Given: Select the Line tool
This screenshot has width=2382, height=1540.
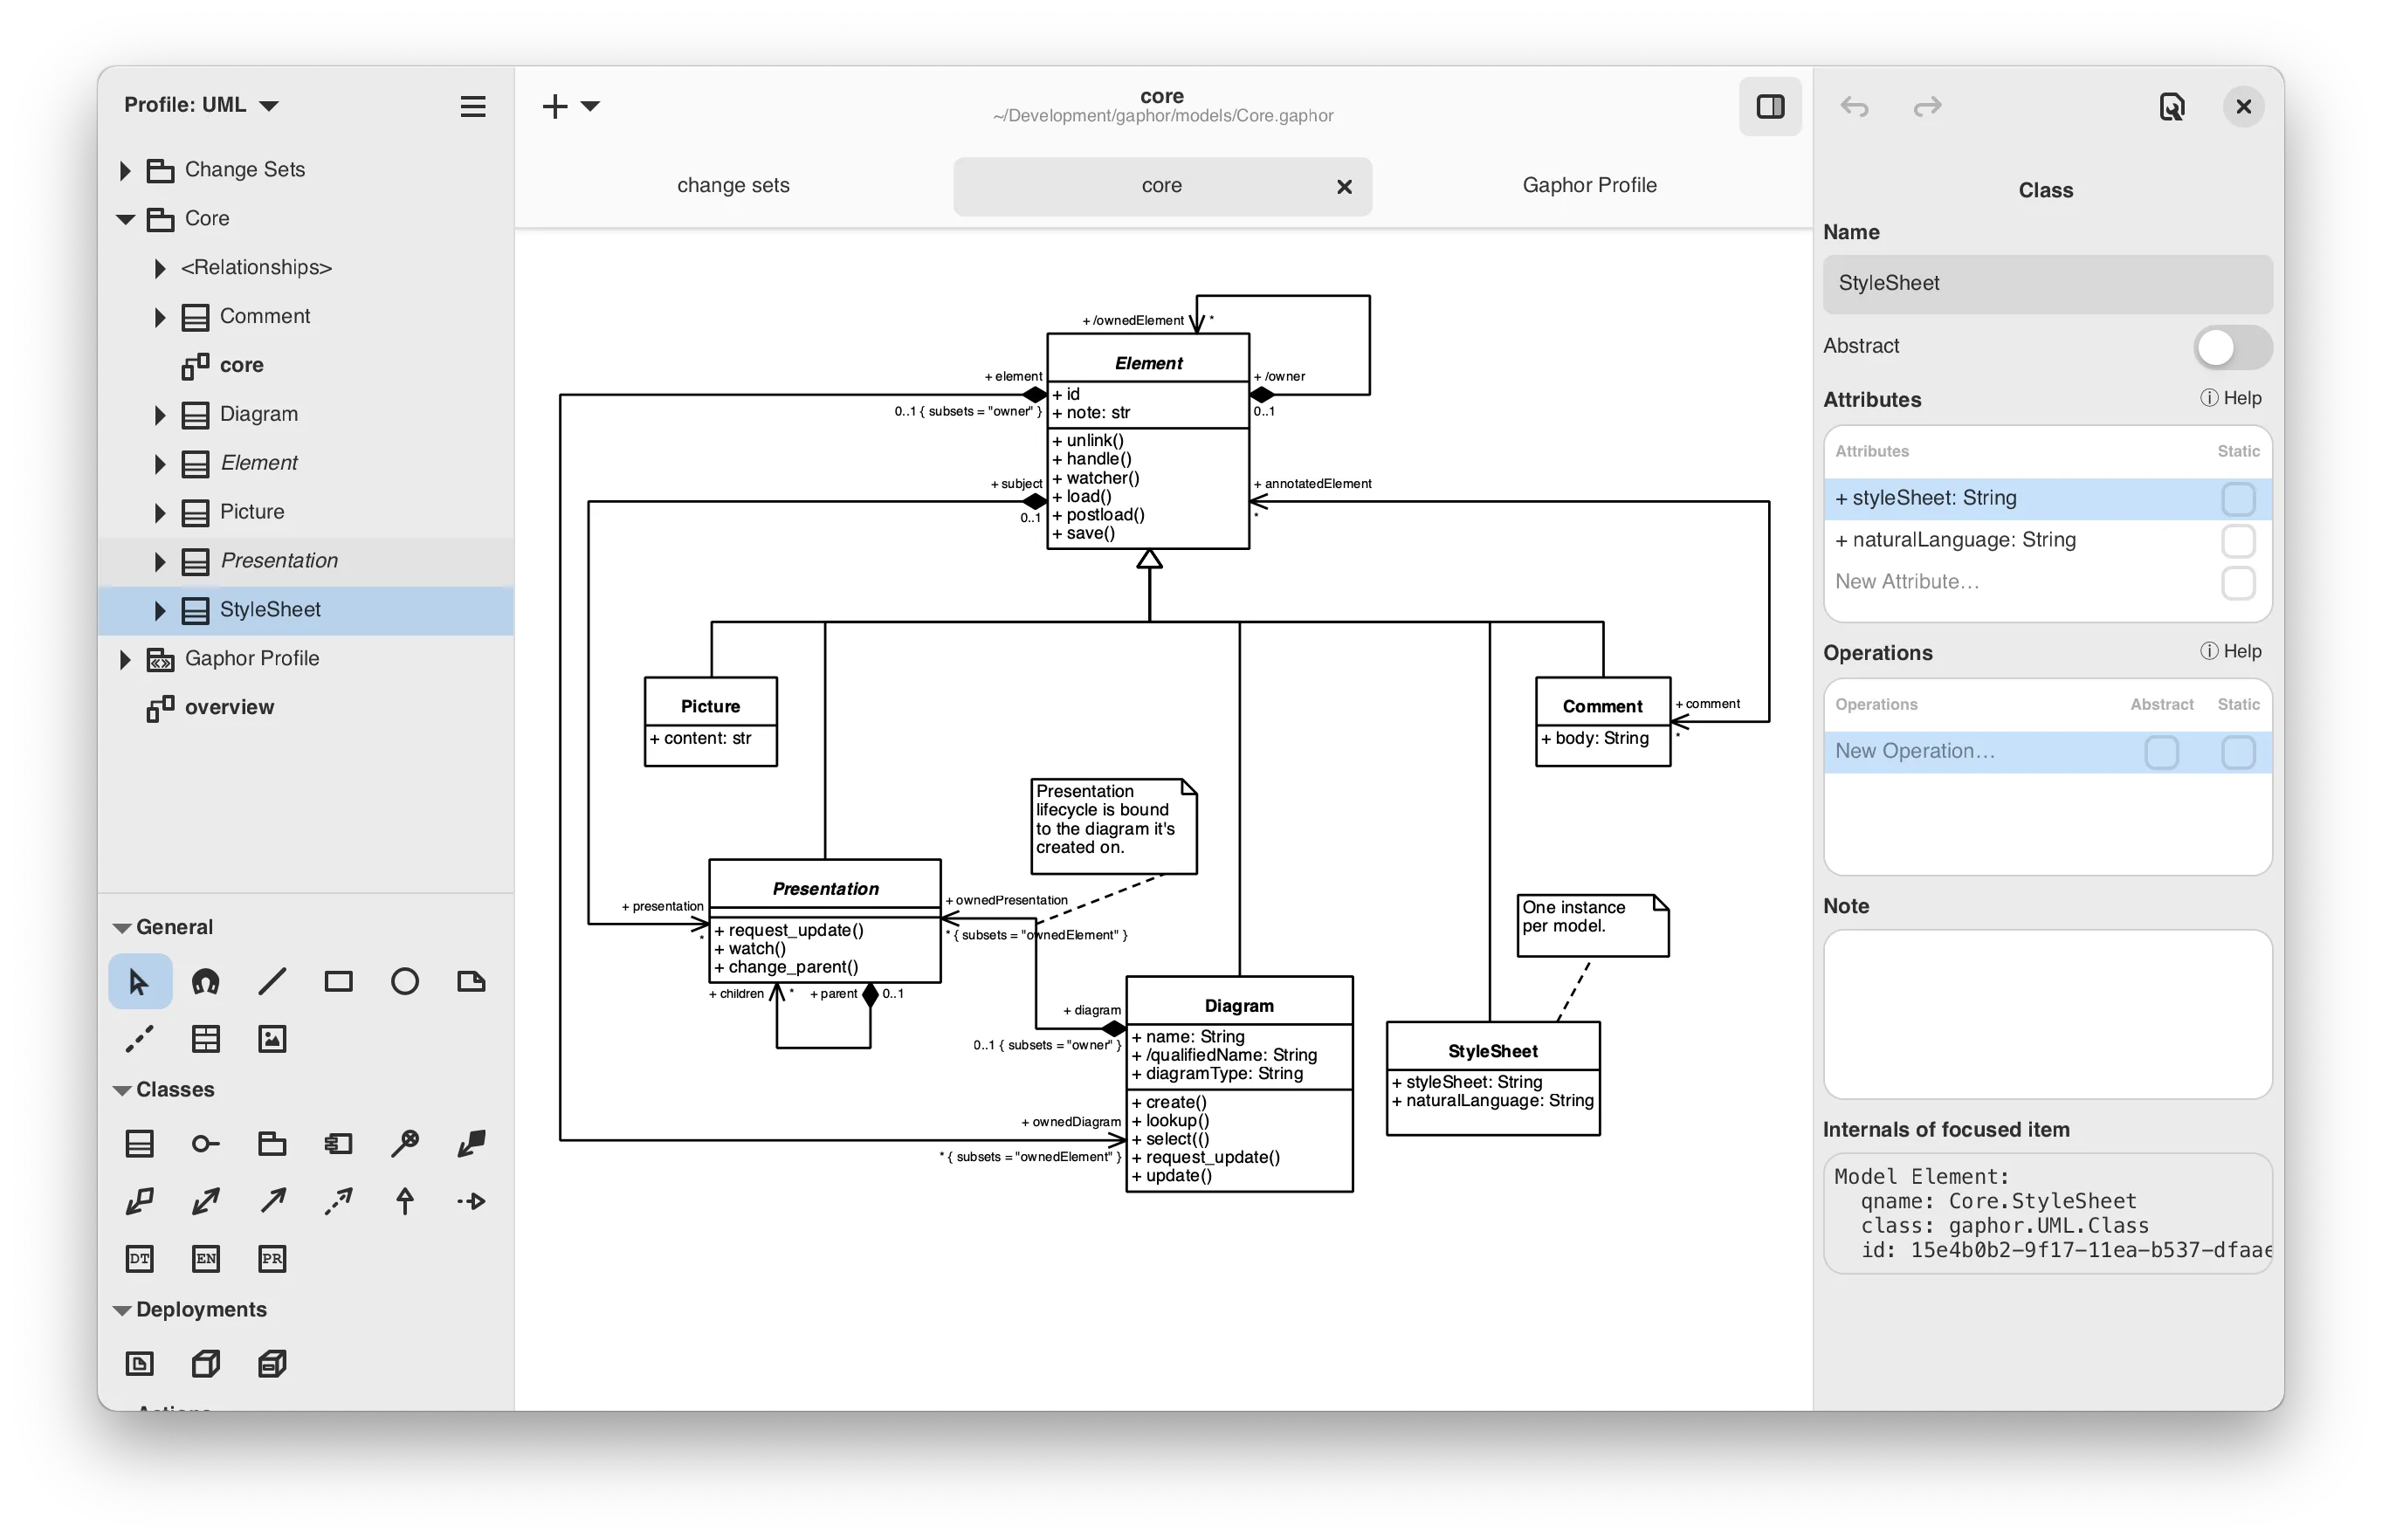Looking at the screenshot, I should coord(272,981).
